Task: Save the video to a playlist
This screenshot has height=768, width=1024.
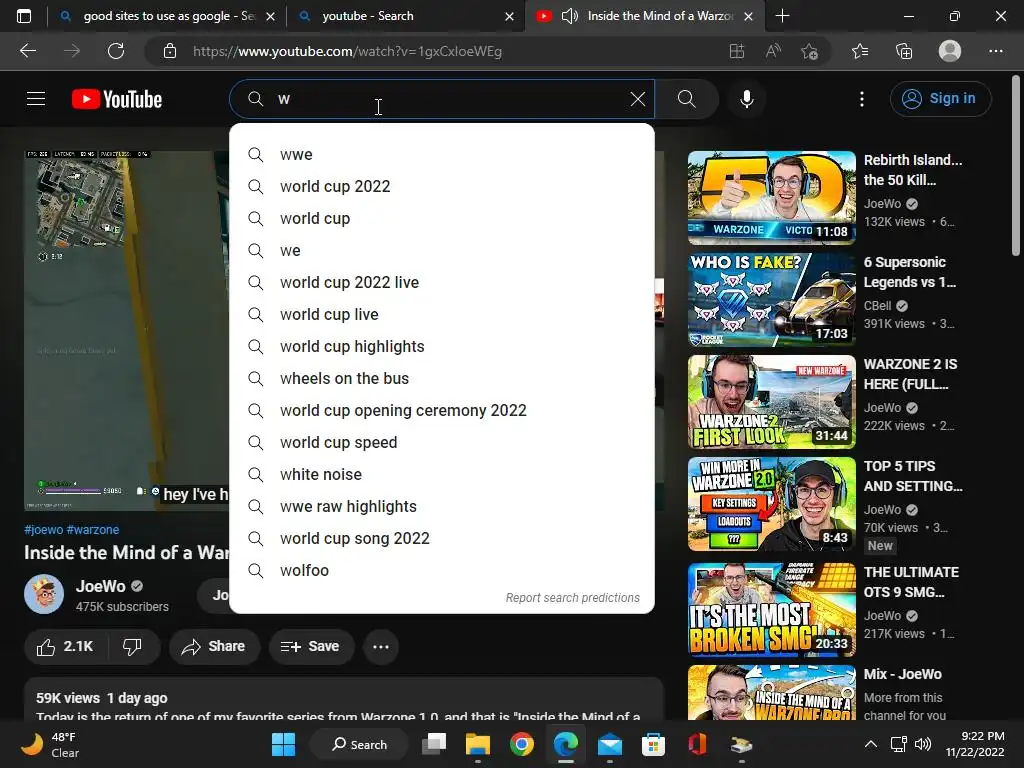Action: pyautogui.click(x=310, y=647)
